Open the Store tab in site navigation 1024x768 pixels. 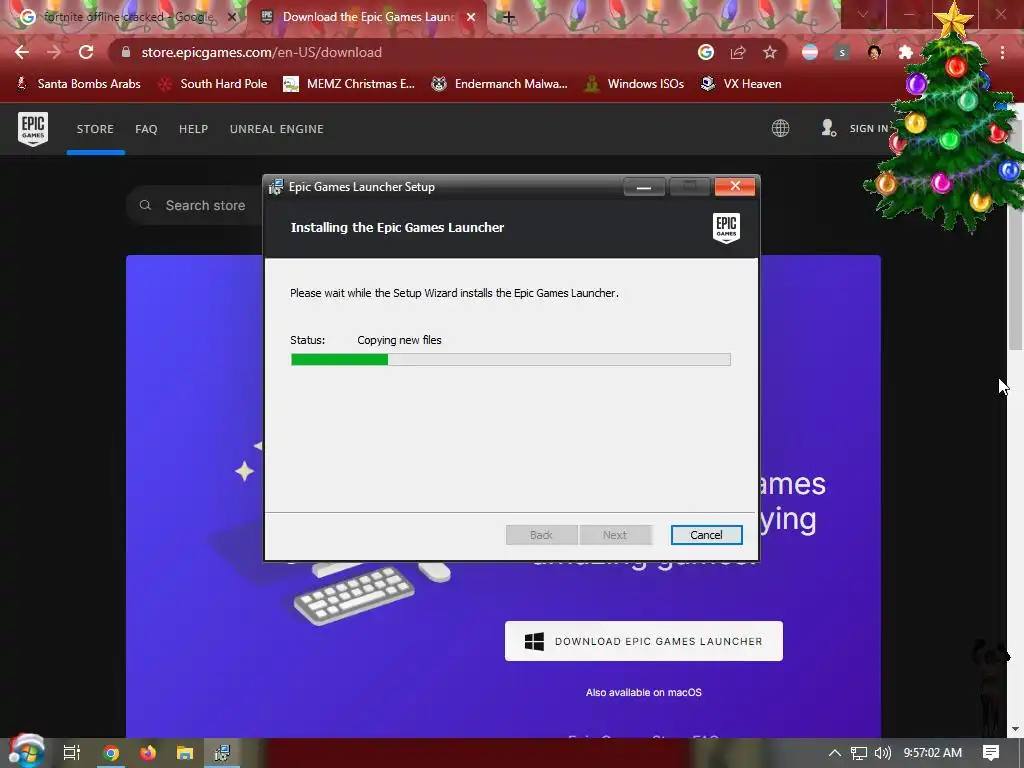coord(95,129)
